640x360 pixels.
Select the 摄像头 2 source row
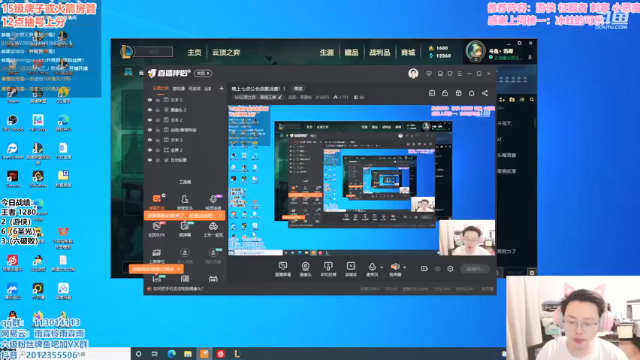tap(185, 110)
